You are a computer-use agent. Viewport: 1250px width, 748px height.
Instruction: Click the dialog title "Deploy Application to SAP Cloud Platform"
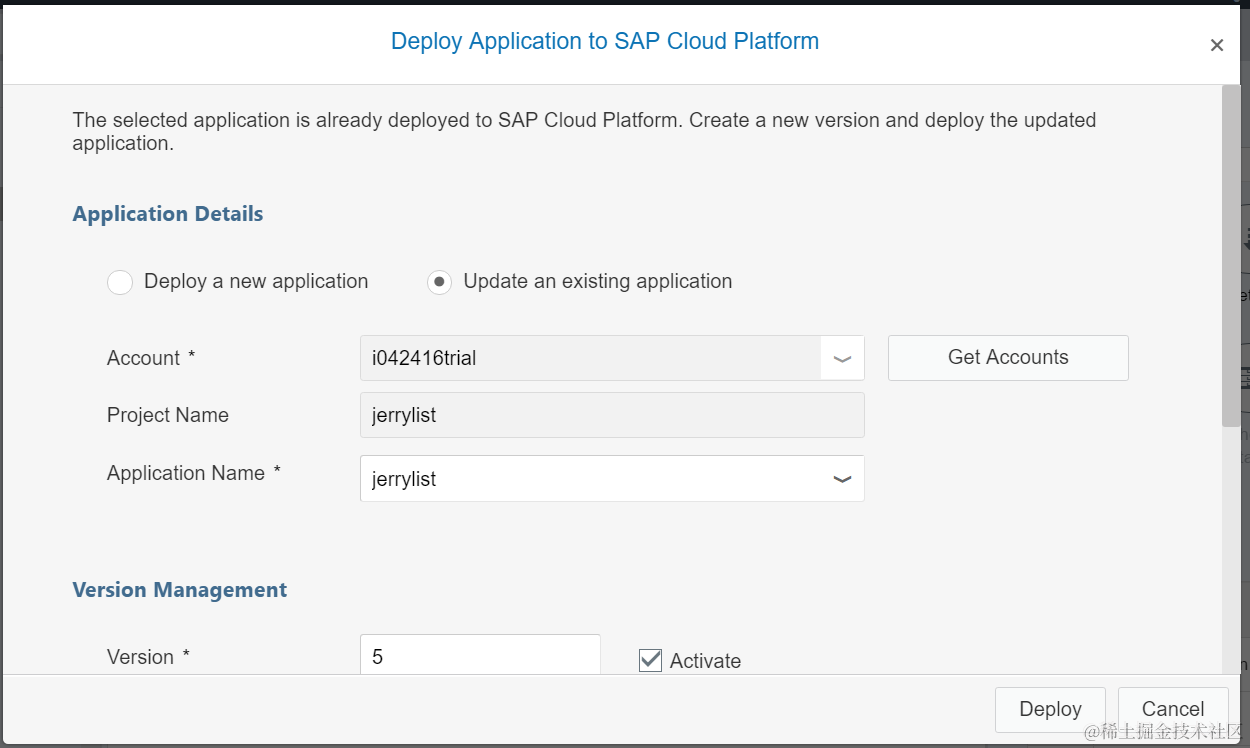click(604, 41)
